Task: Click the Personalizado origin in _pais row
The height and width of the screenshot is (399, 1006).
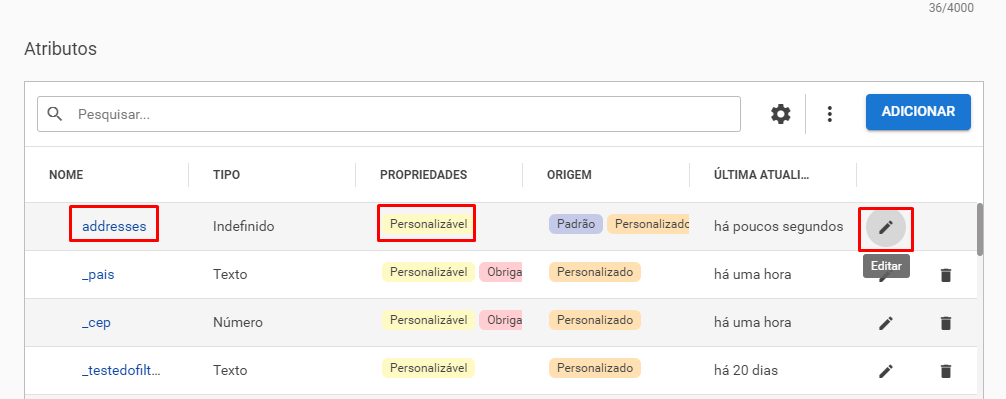Action: click(x=595, y=272)
